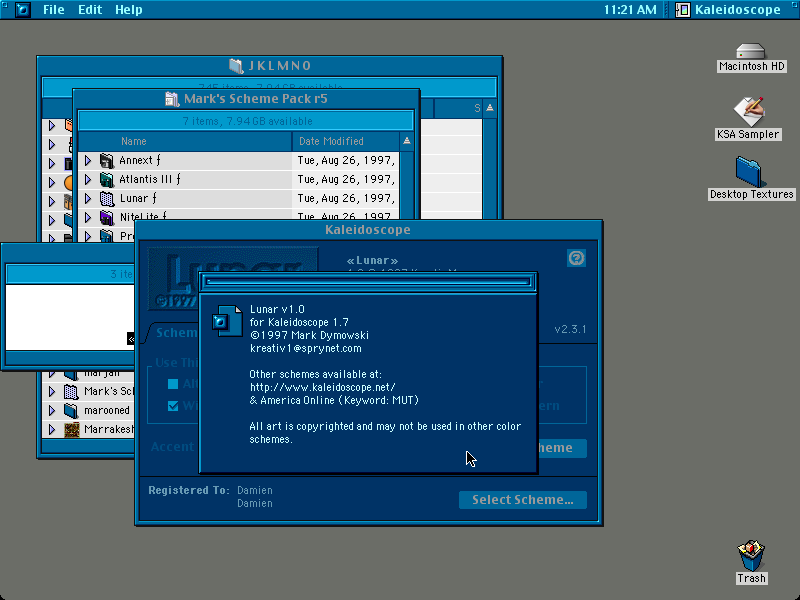Viewport: 800px width, 600px height.
Task: Click the 11:21 AM menu bar clock
Action: [x=630, y=10]
